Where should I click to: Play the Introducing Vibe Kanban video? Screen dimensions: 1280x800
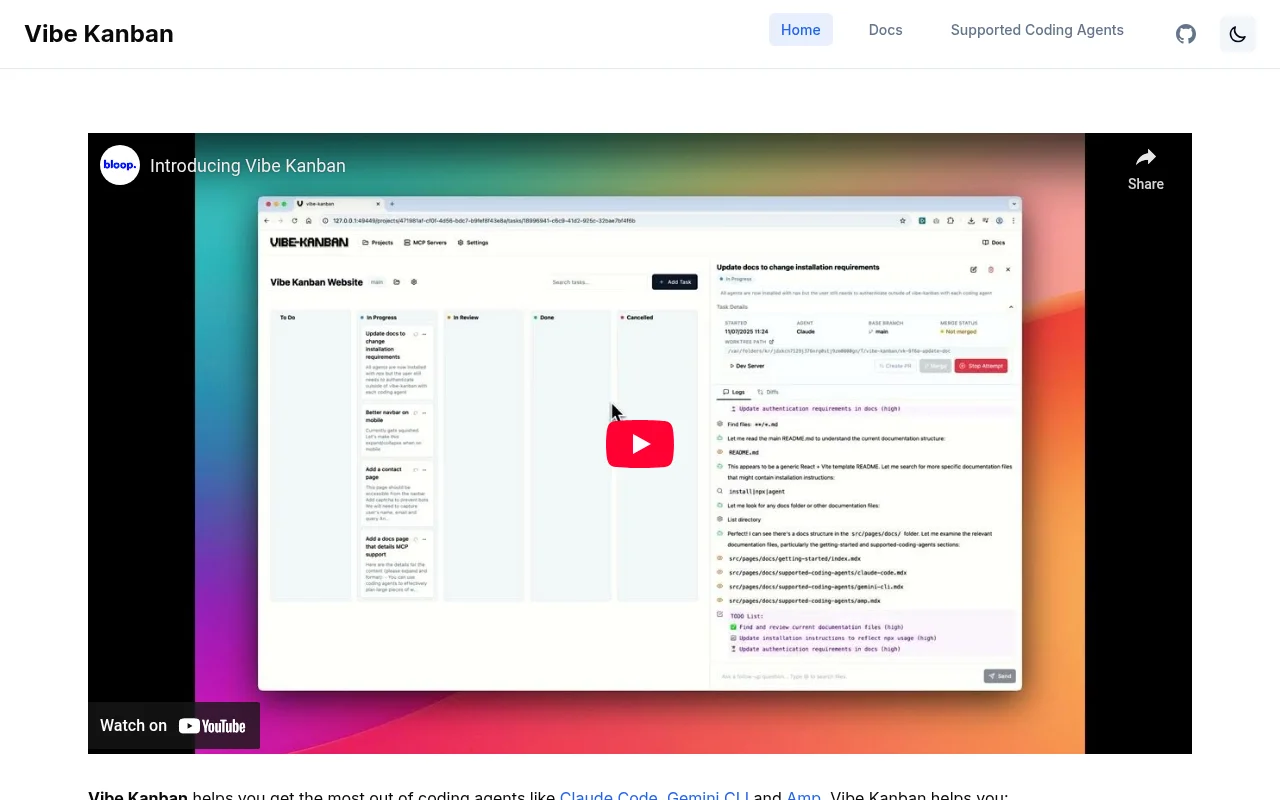640,444
